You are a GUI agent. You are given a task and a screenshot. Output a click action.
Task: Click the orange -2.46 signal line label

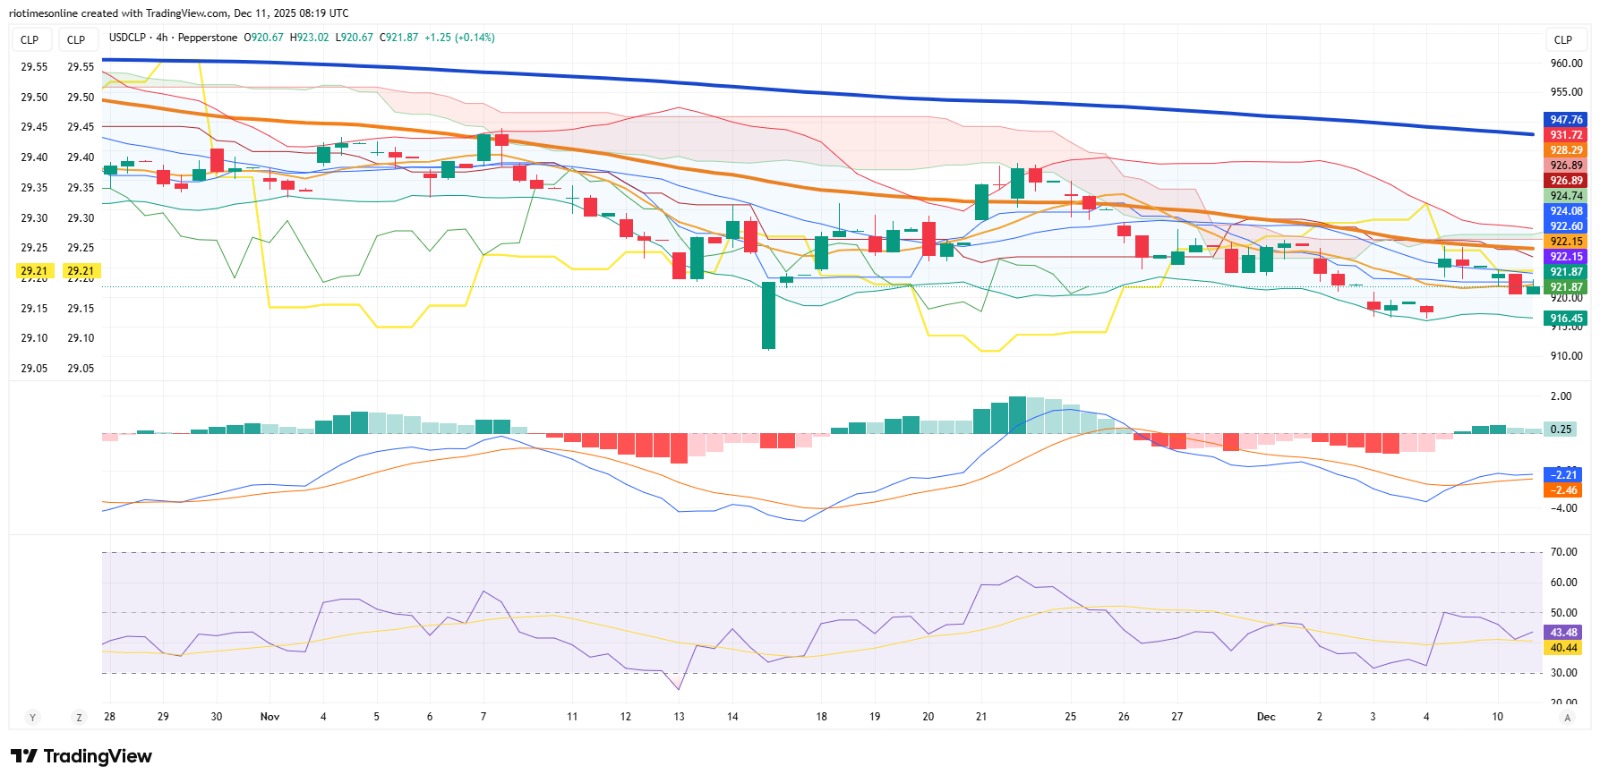[1564, 490]
